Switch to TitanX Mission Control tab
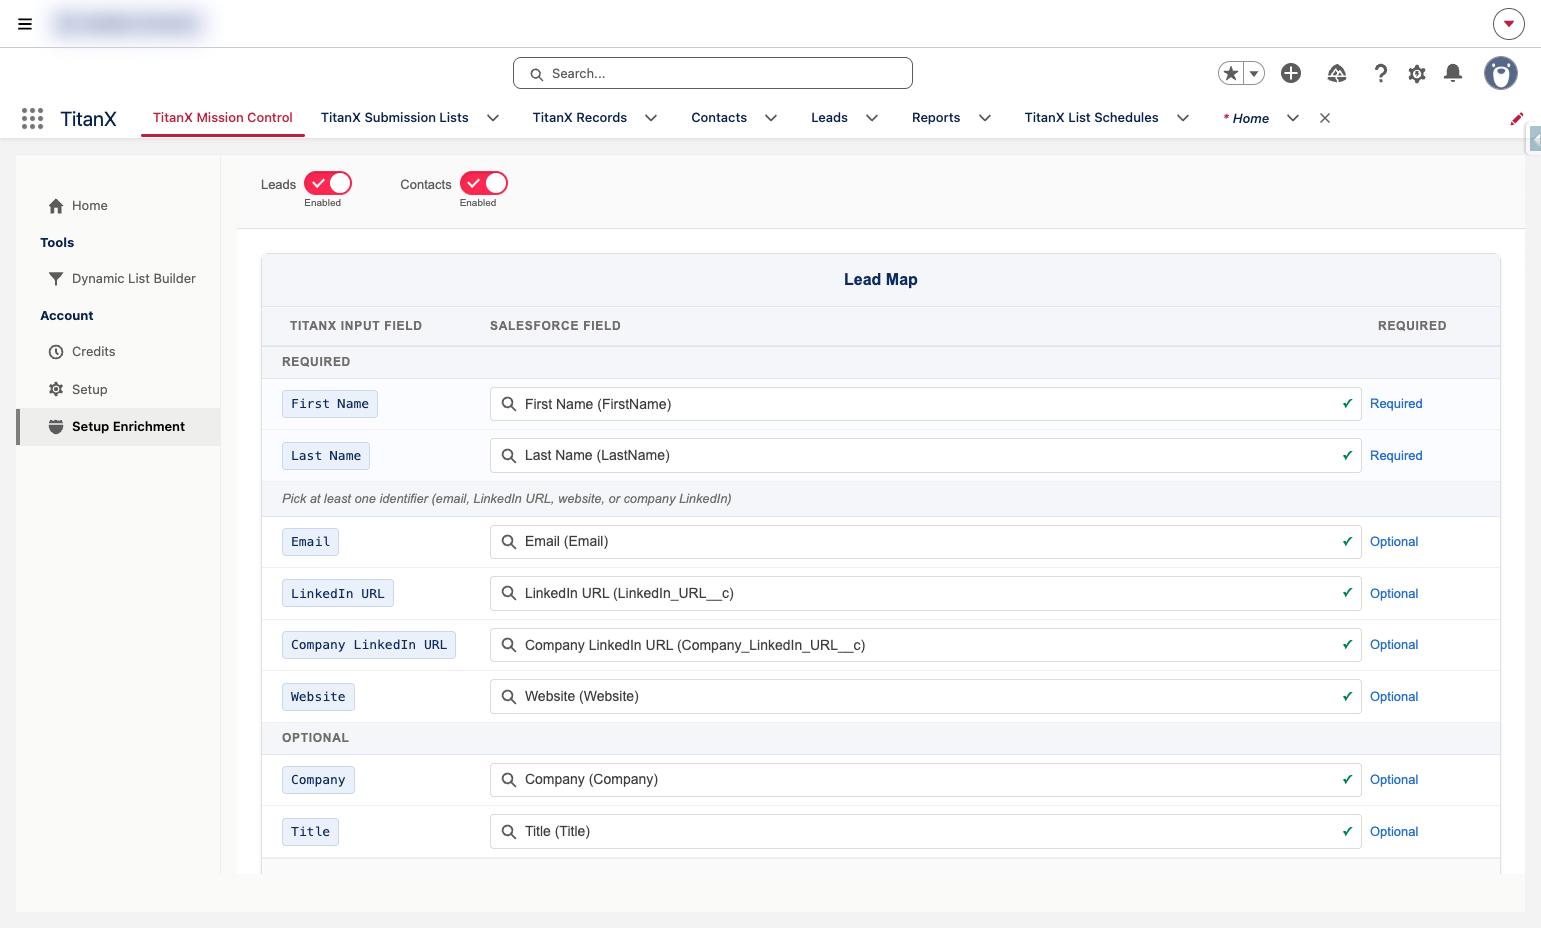 [223, 118]
